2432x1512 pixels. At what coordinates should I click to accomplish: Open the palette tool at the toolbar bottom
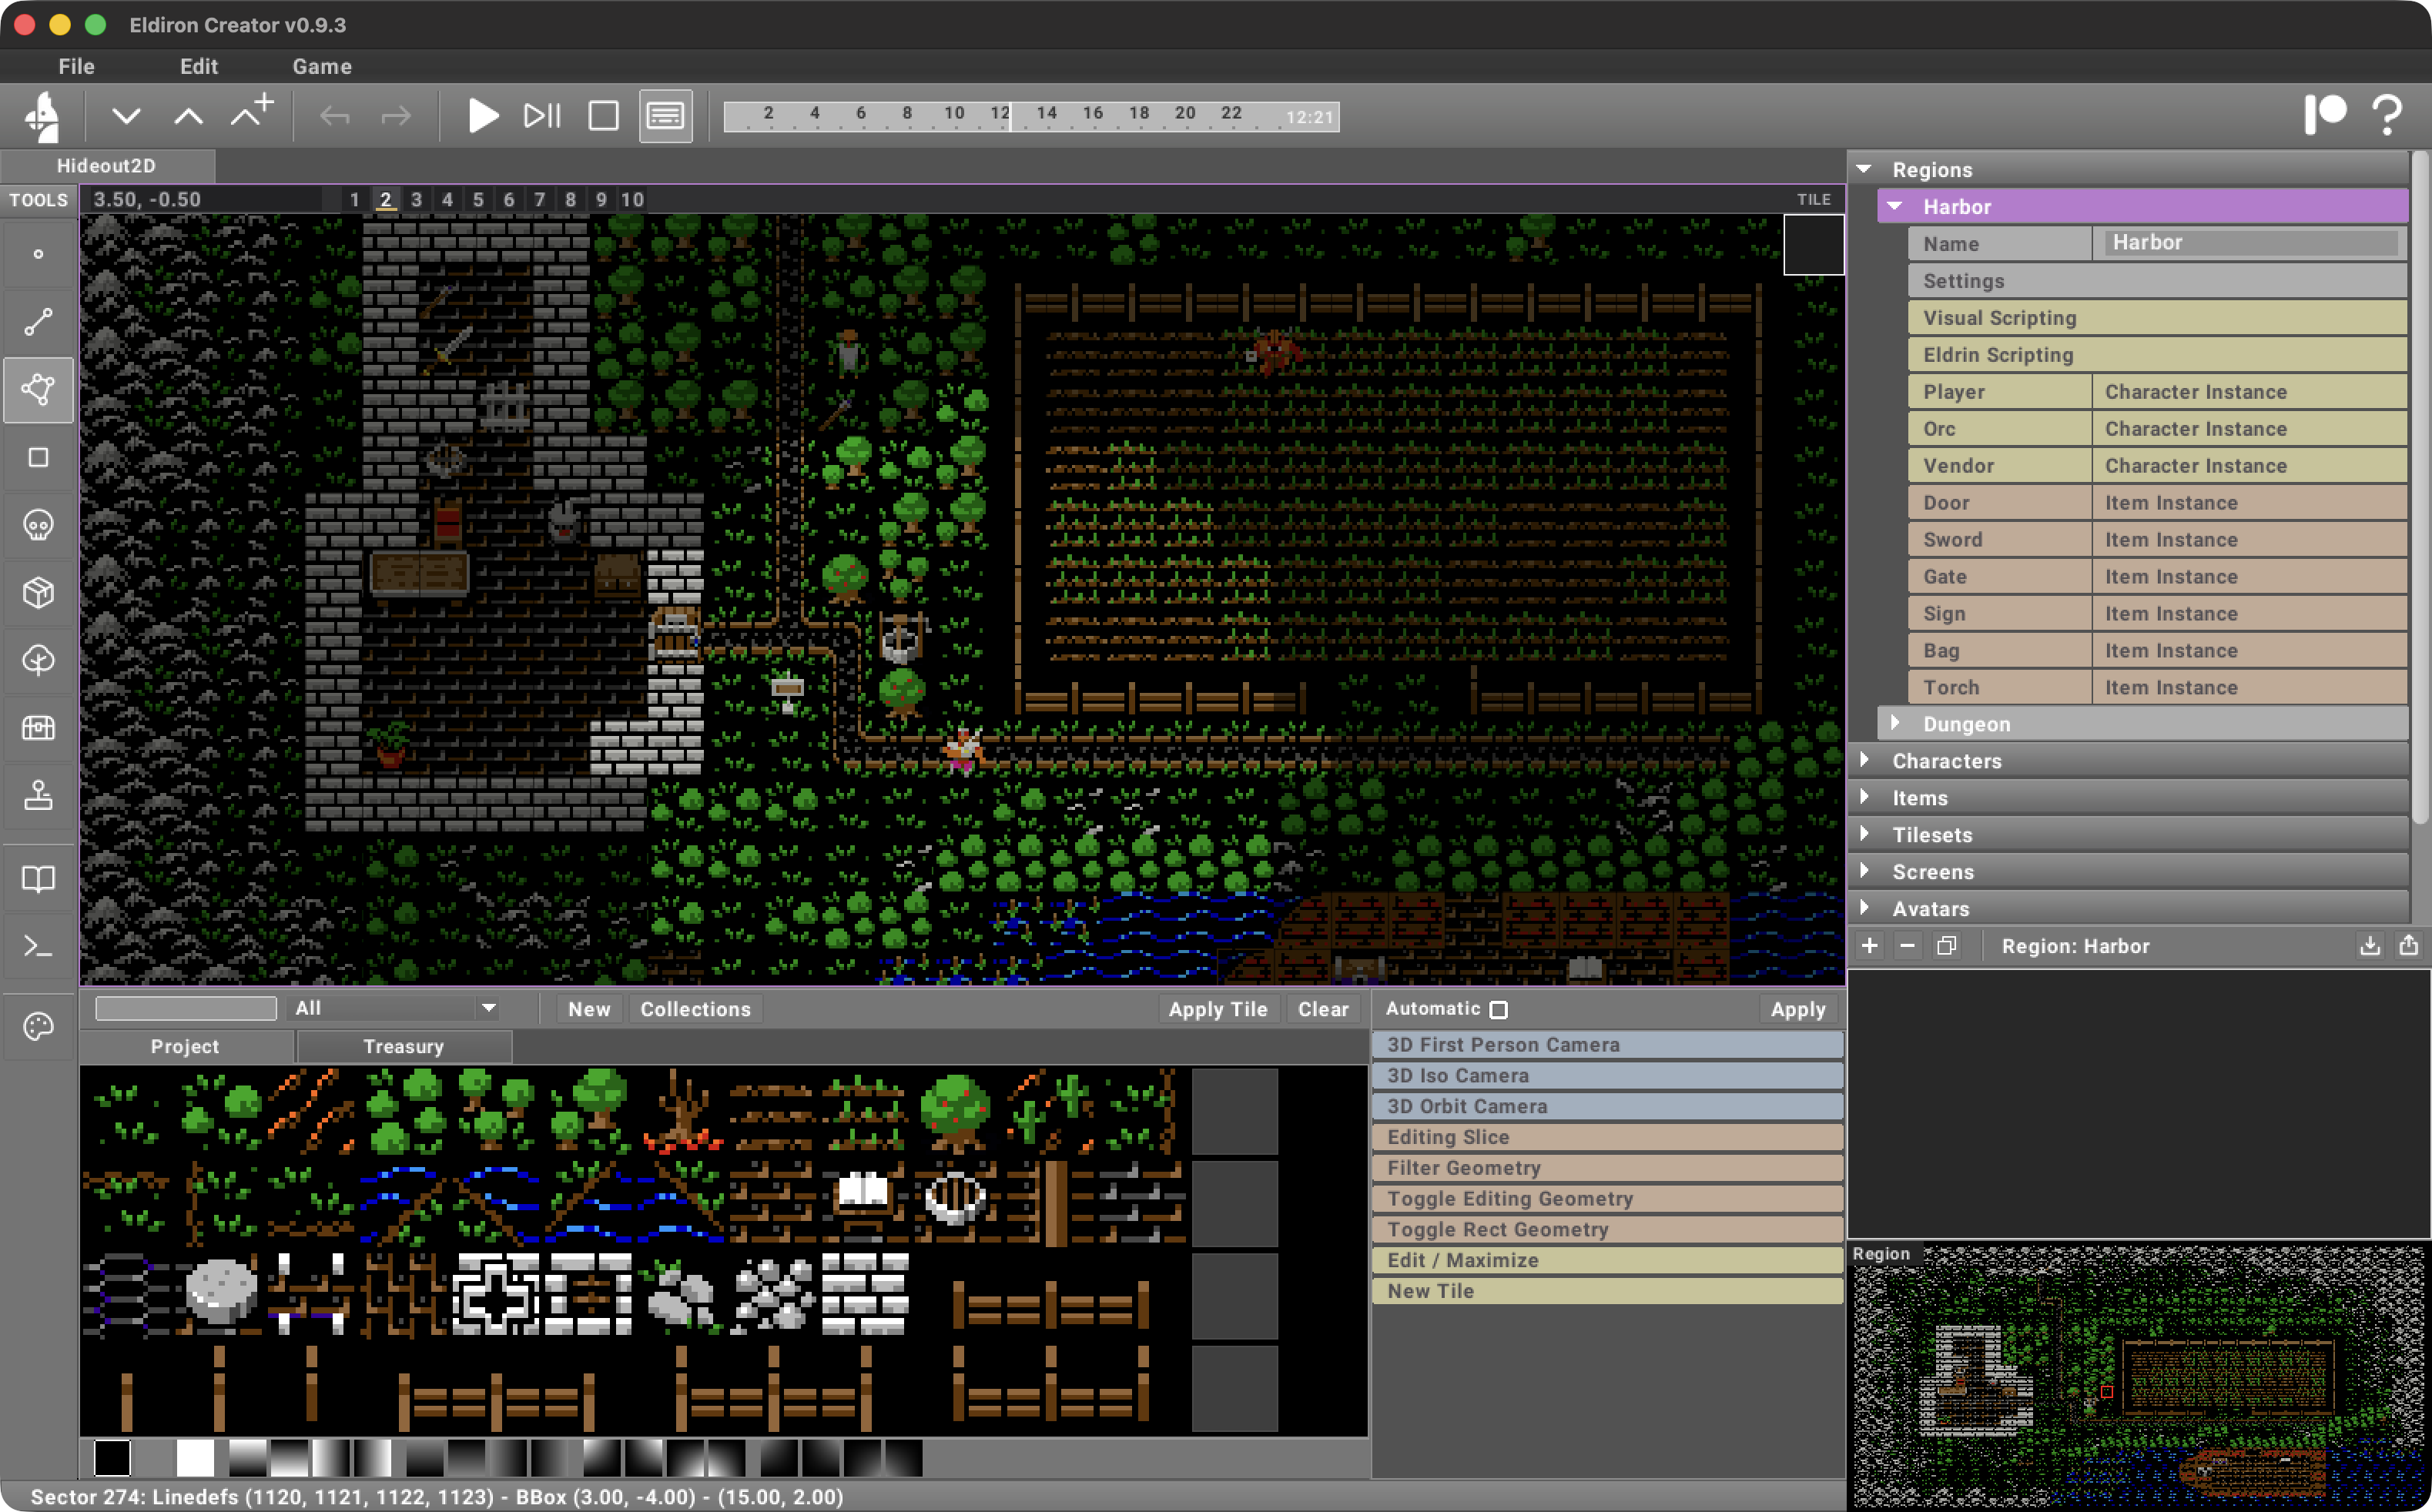pos(38,1027)
